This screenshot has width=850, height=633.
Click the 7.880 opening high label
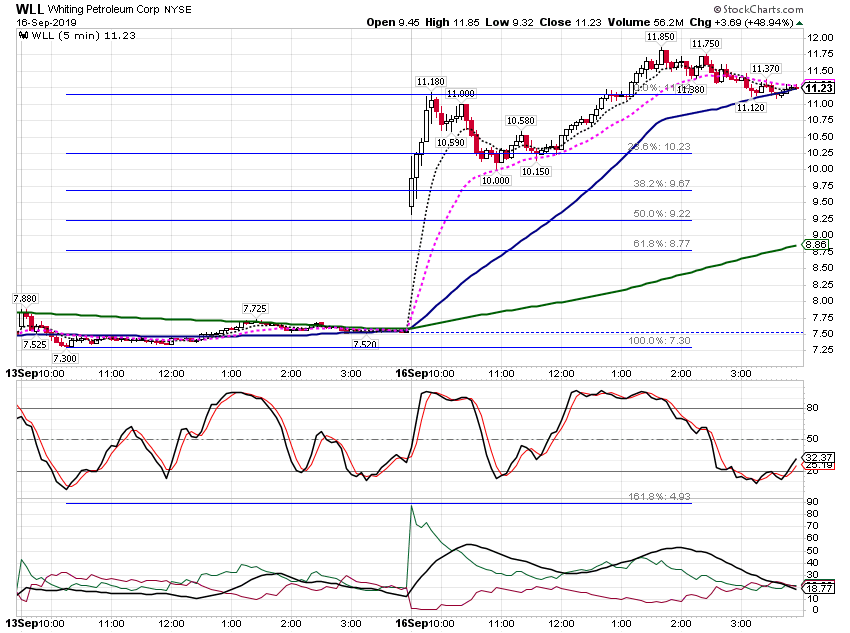[x=25, y=299]
